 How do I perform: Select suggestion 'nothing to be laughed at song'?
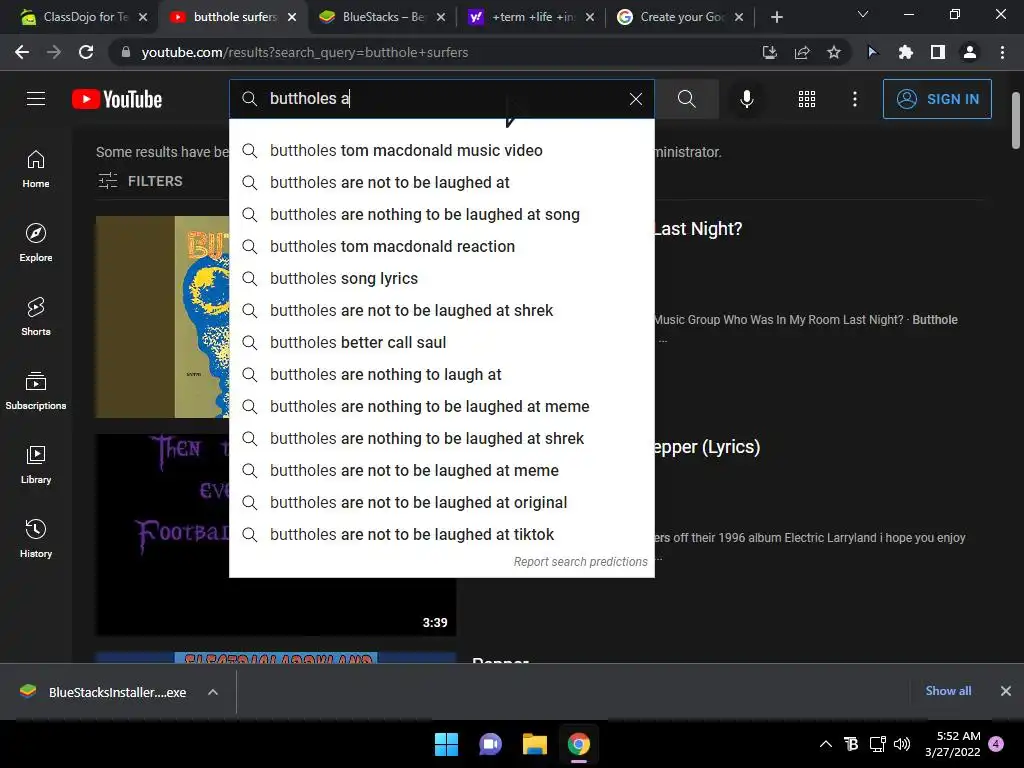click(x=442, y=214)
